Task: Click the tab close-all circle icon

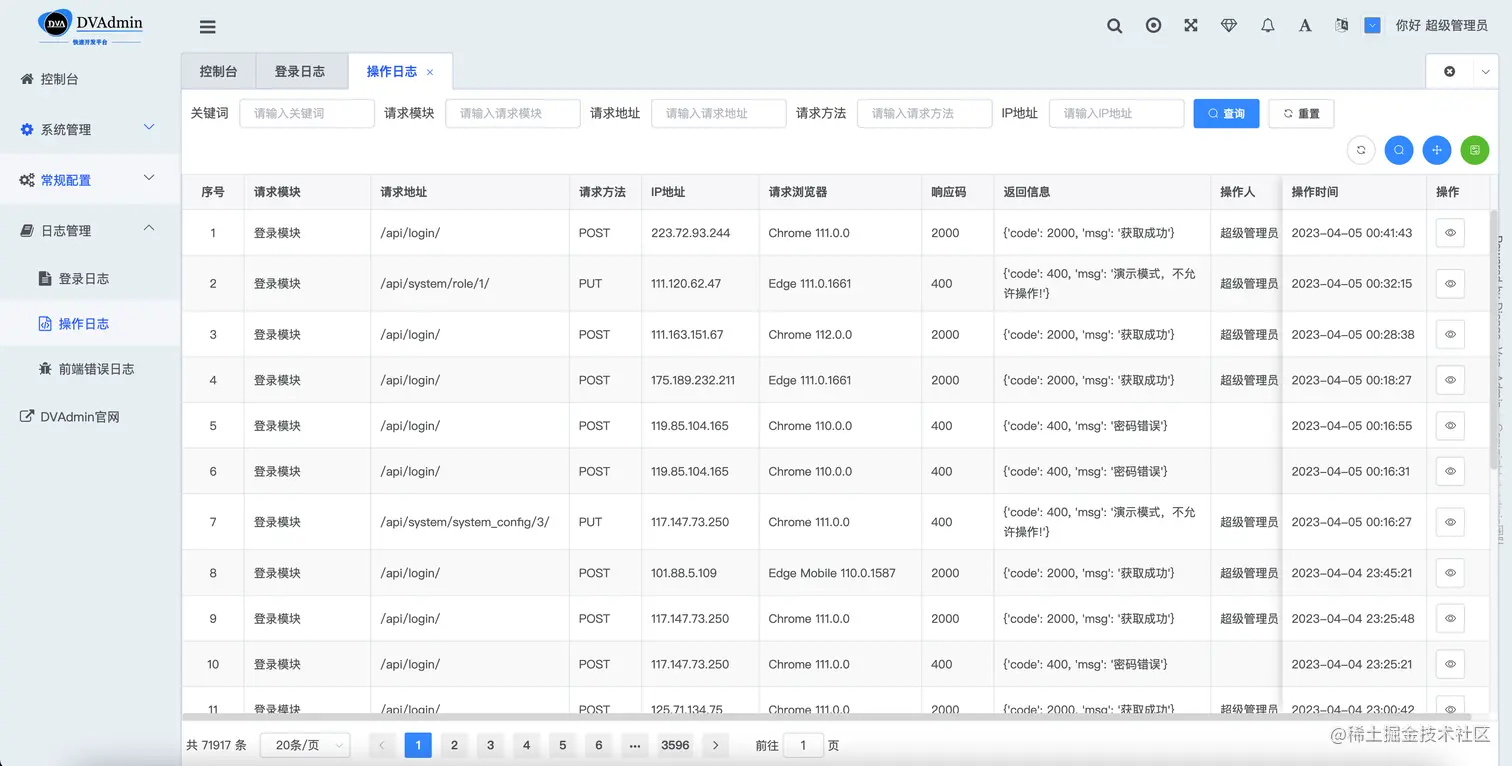Action: [x=1449, y=71]
